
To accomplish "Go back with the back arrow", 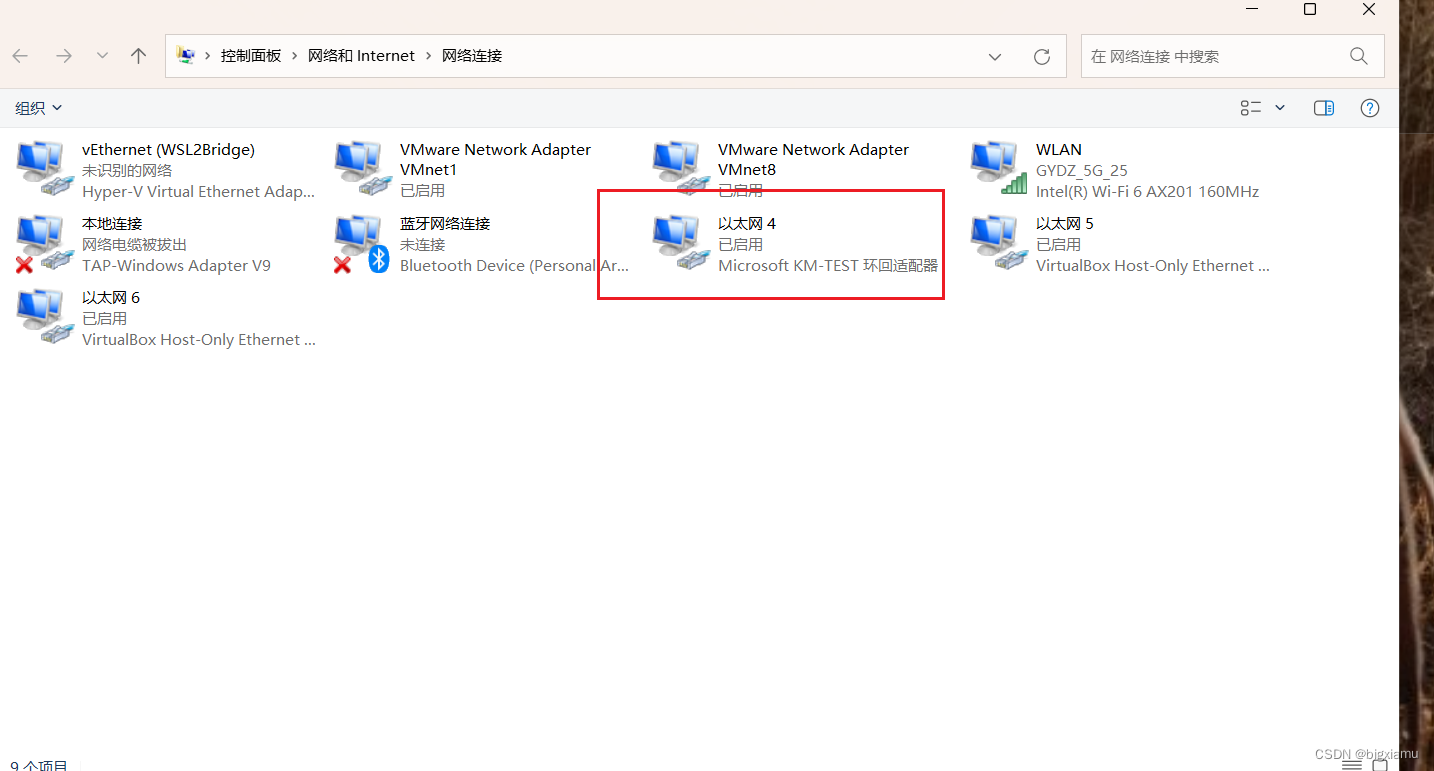I will (20, 56).
